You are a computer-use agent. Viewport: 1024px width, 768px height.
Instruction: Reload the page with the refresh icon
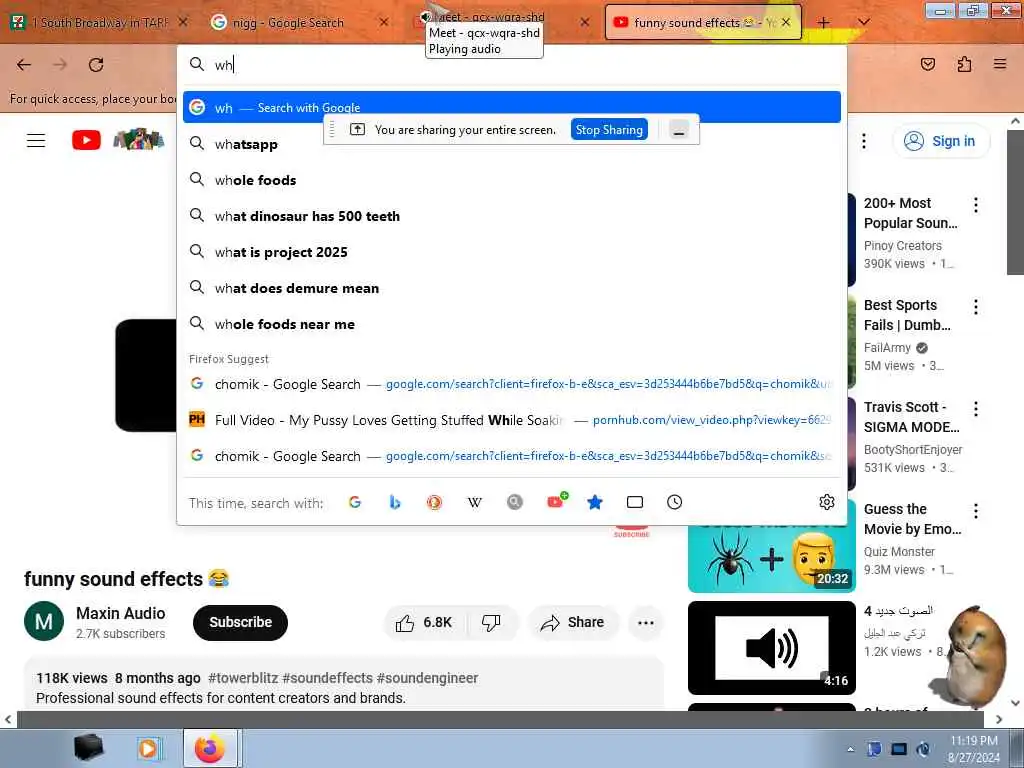[x=96, y=65]
